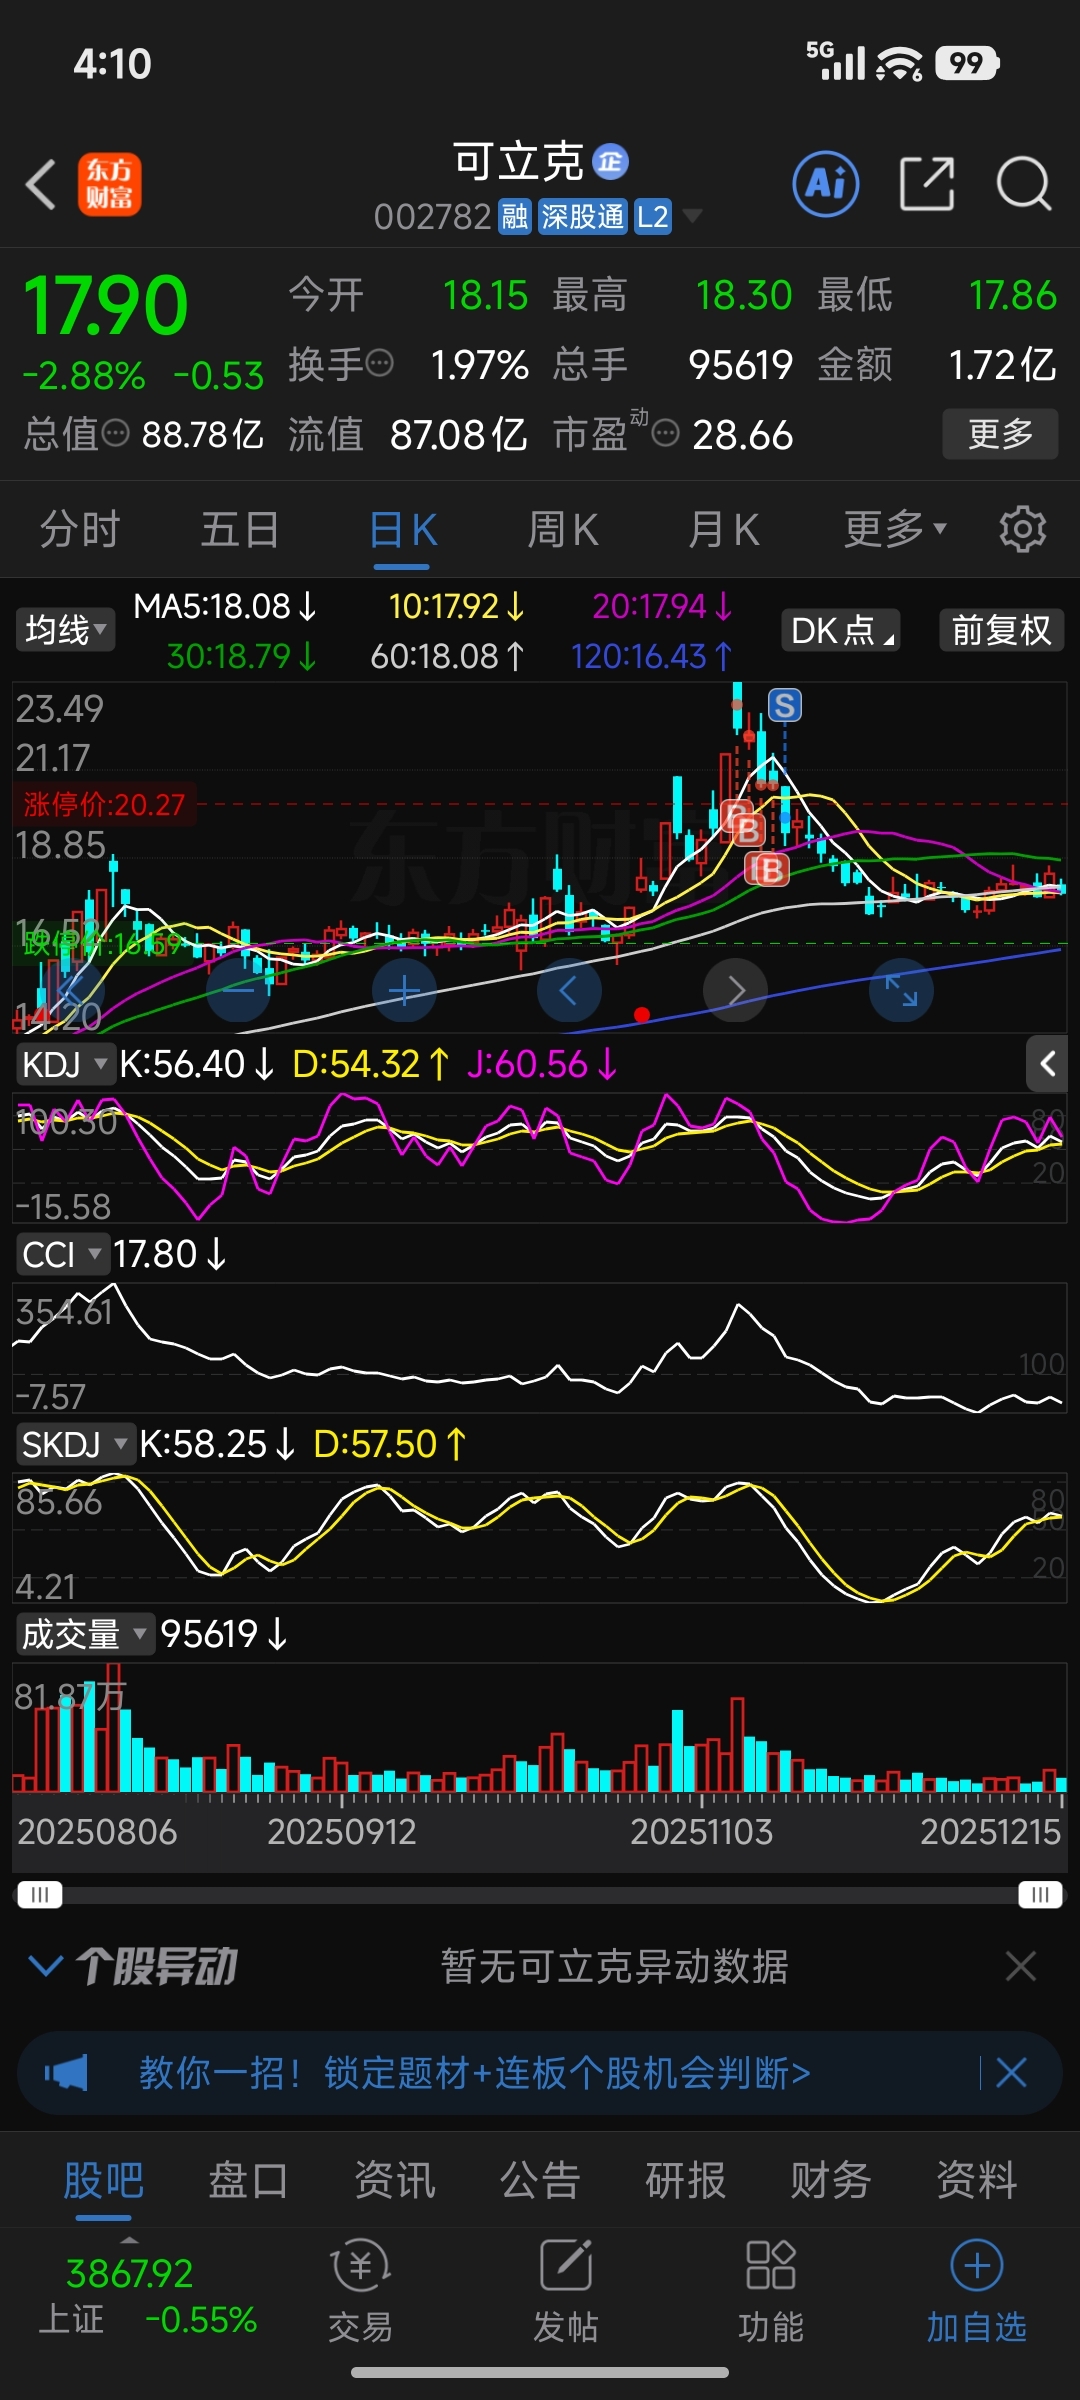Tap the 换手 info circle icon
The height and width of the screenshot is (2400, 1080).
pos(380,363)
